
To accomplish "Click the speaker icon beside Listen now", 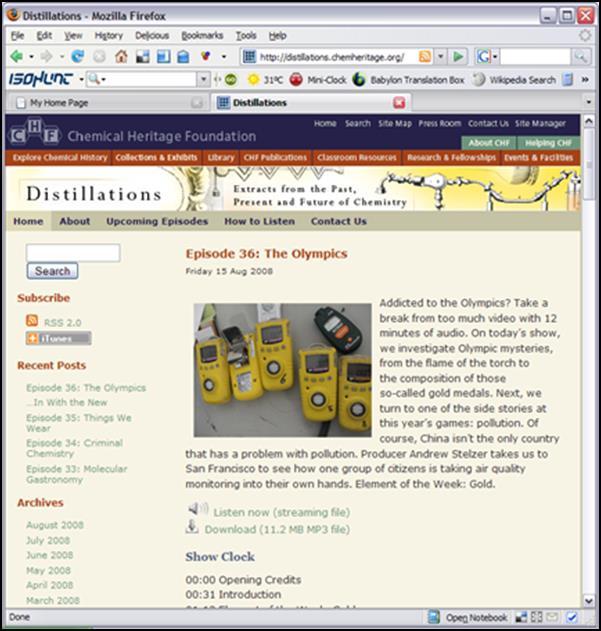I will point(198,509).
